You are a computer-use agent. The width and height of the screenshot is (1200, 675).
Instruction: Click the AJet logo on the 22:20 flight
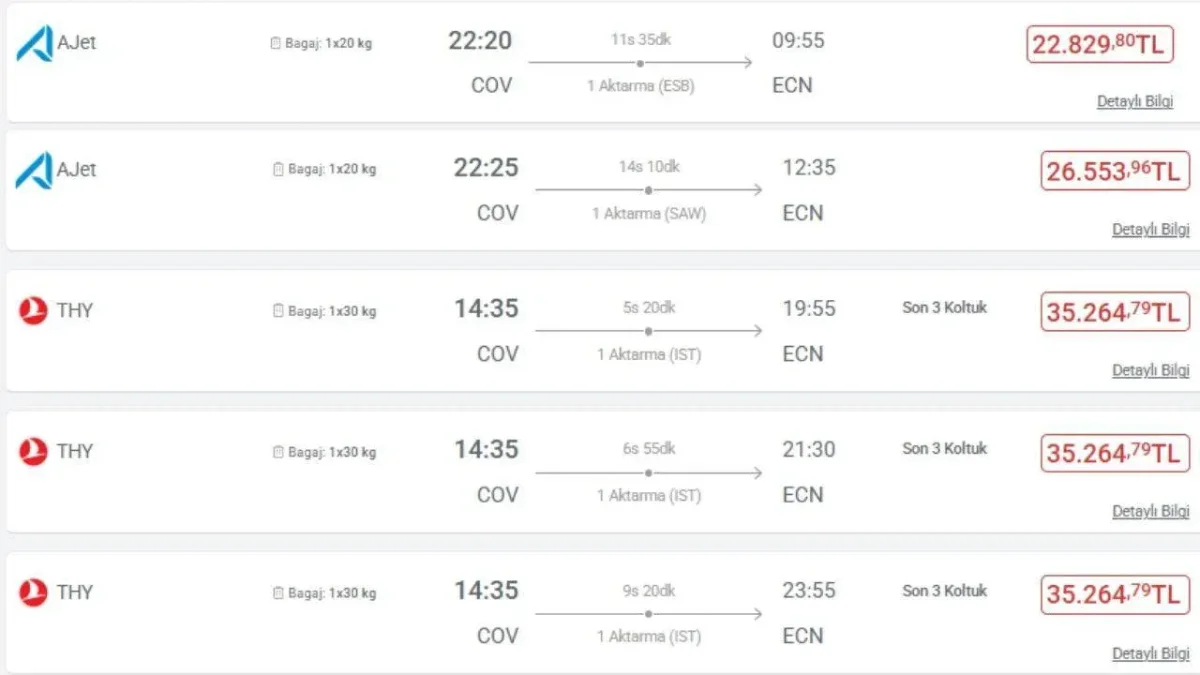click(34, 43)
